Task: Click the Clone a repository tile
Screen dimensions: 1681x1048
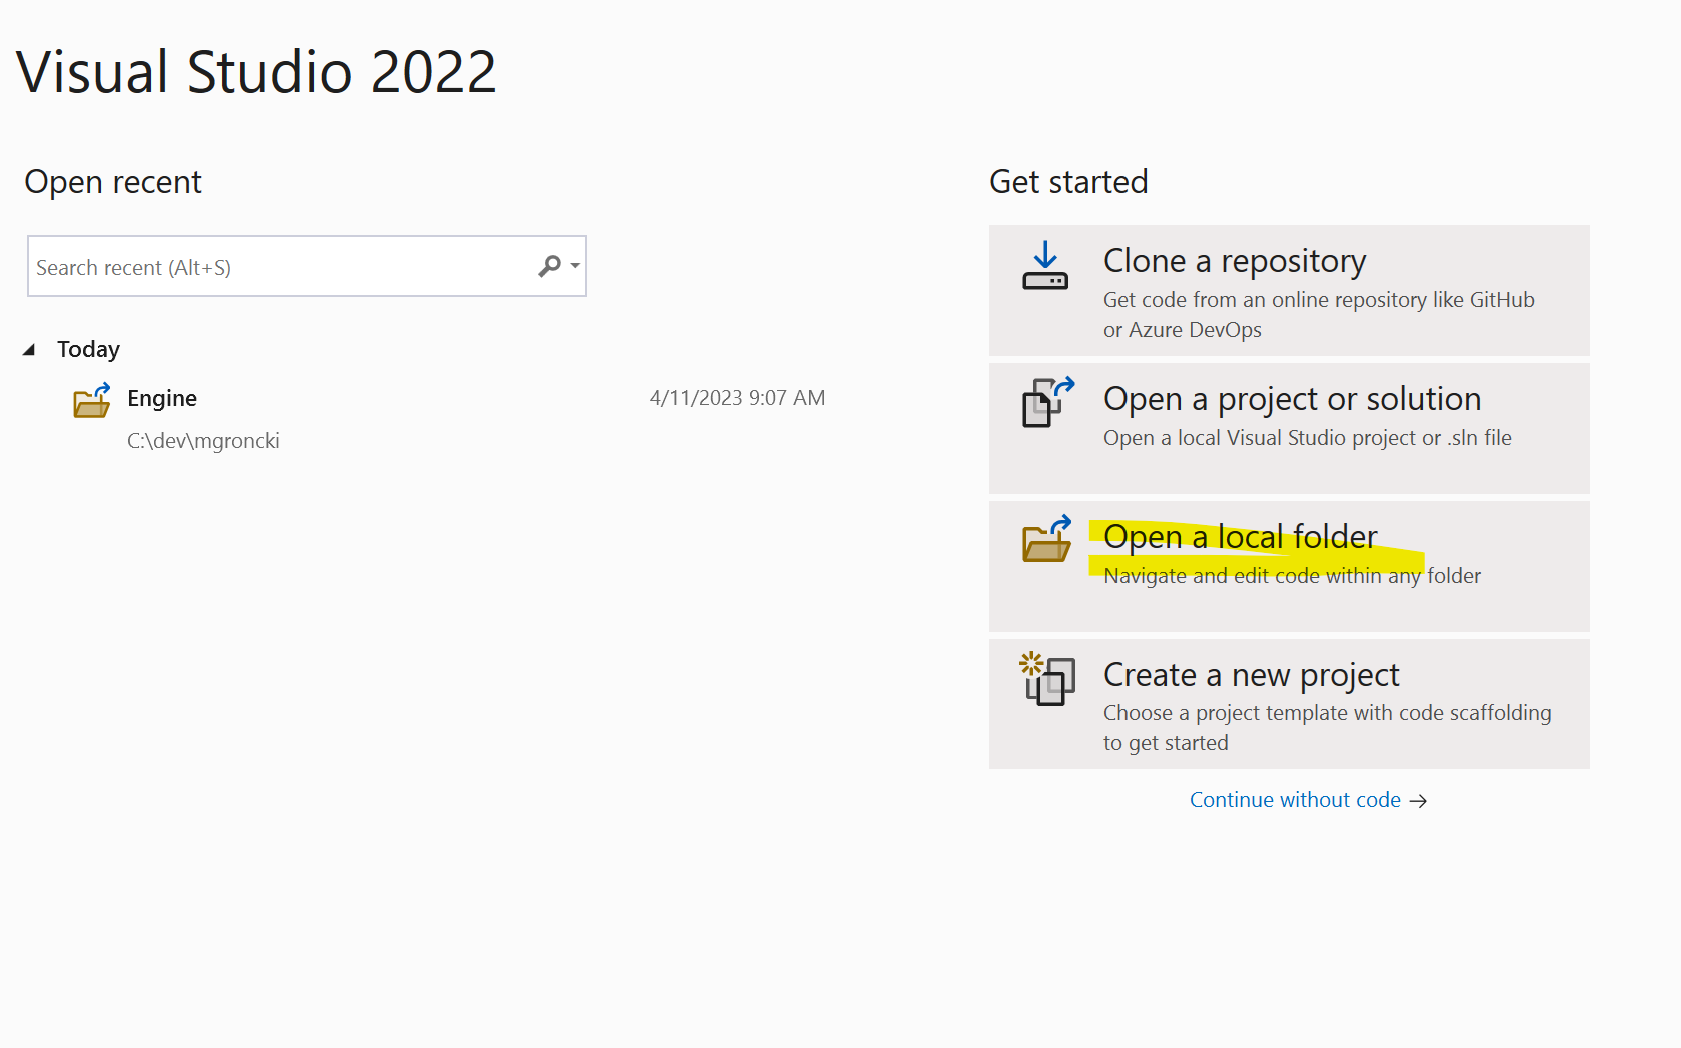Action: pyautogui.click(x=1288, y=291)
